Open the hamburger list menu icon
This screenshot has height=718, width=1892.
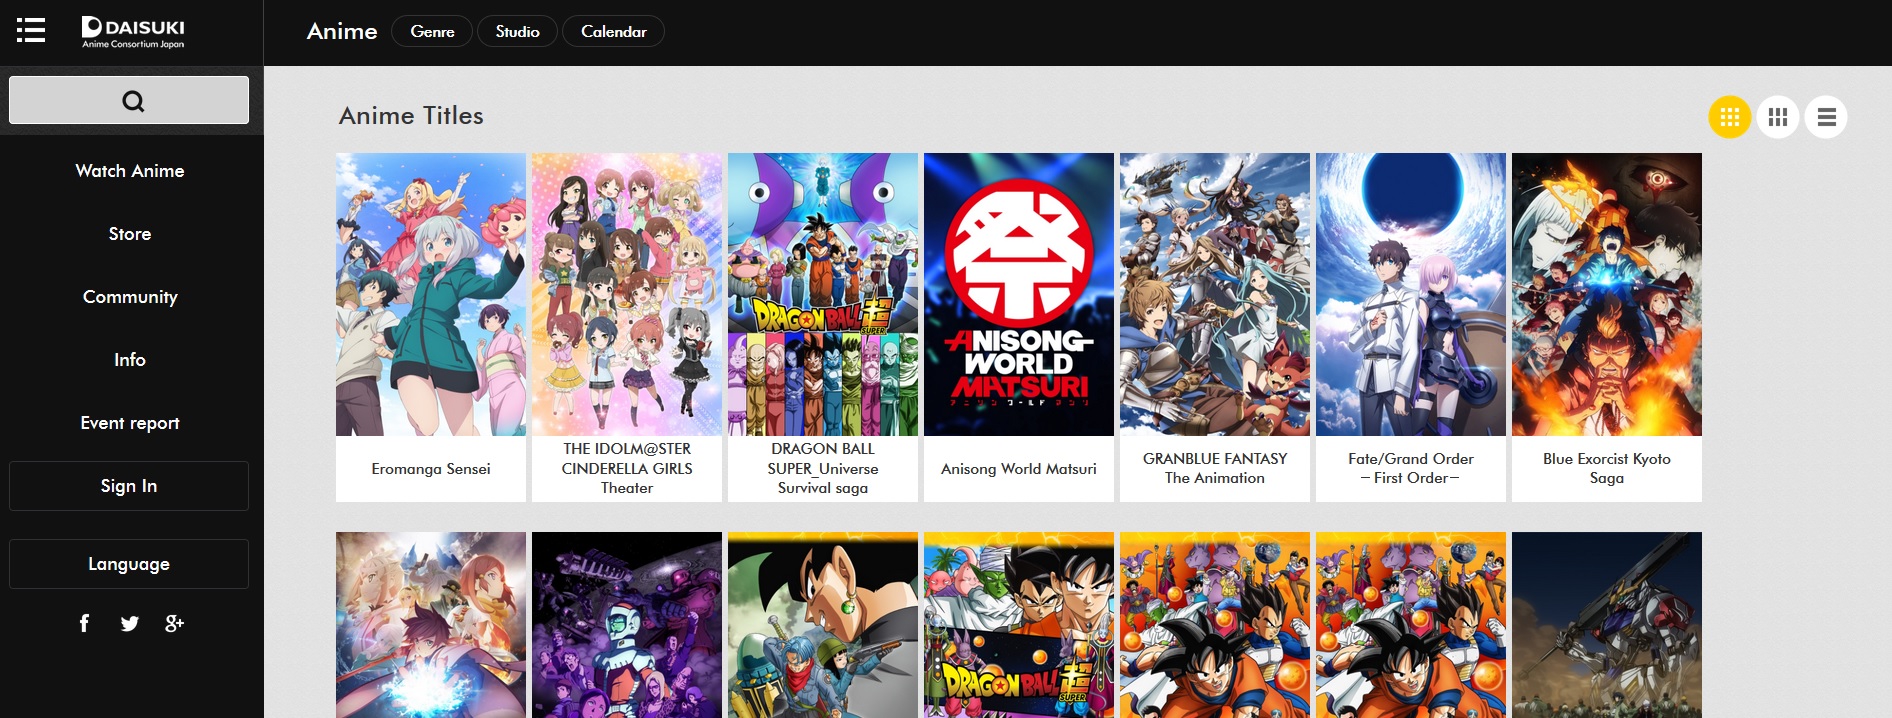click(x=31, y=30)
